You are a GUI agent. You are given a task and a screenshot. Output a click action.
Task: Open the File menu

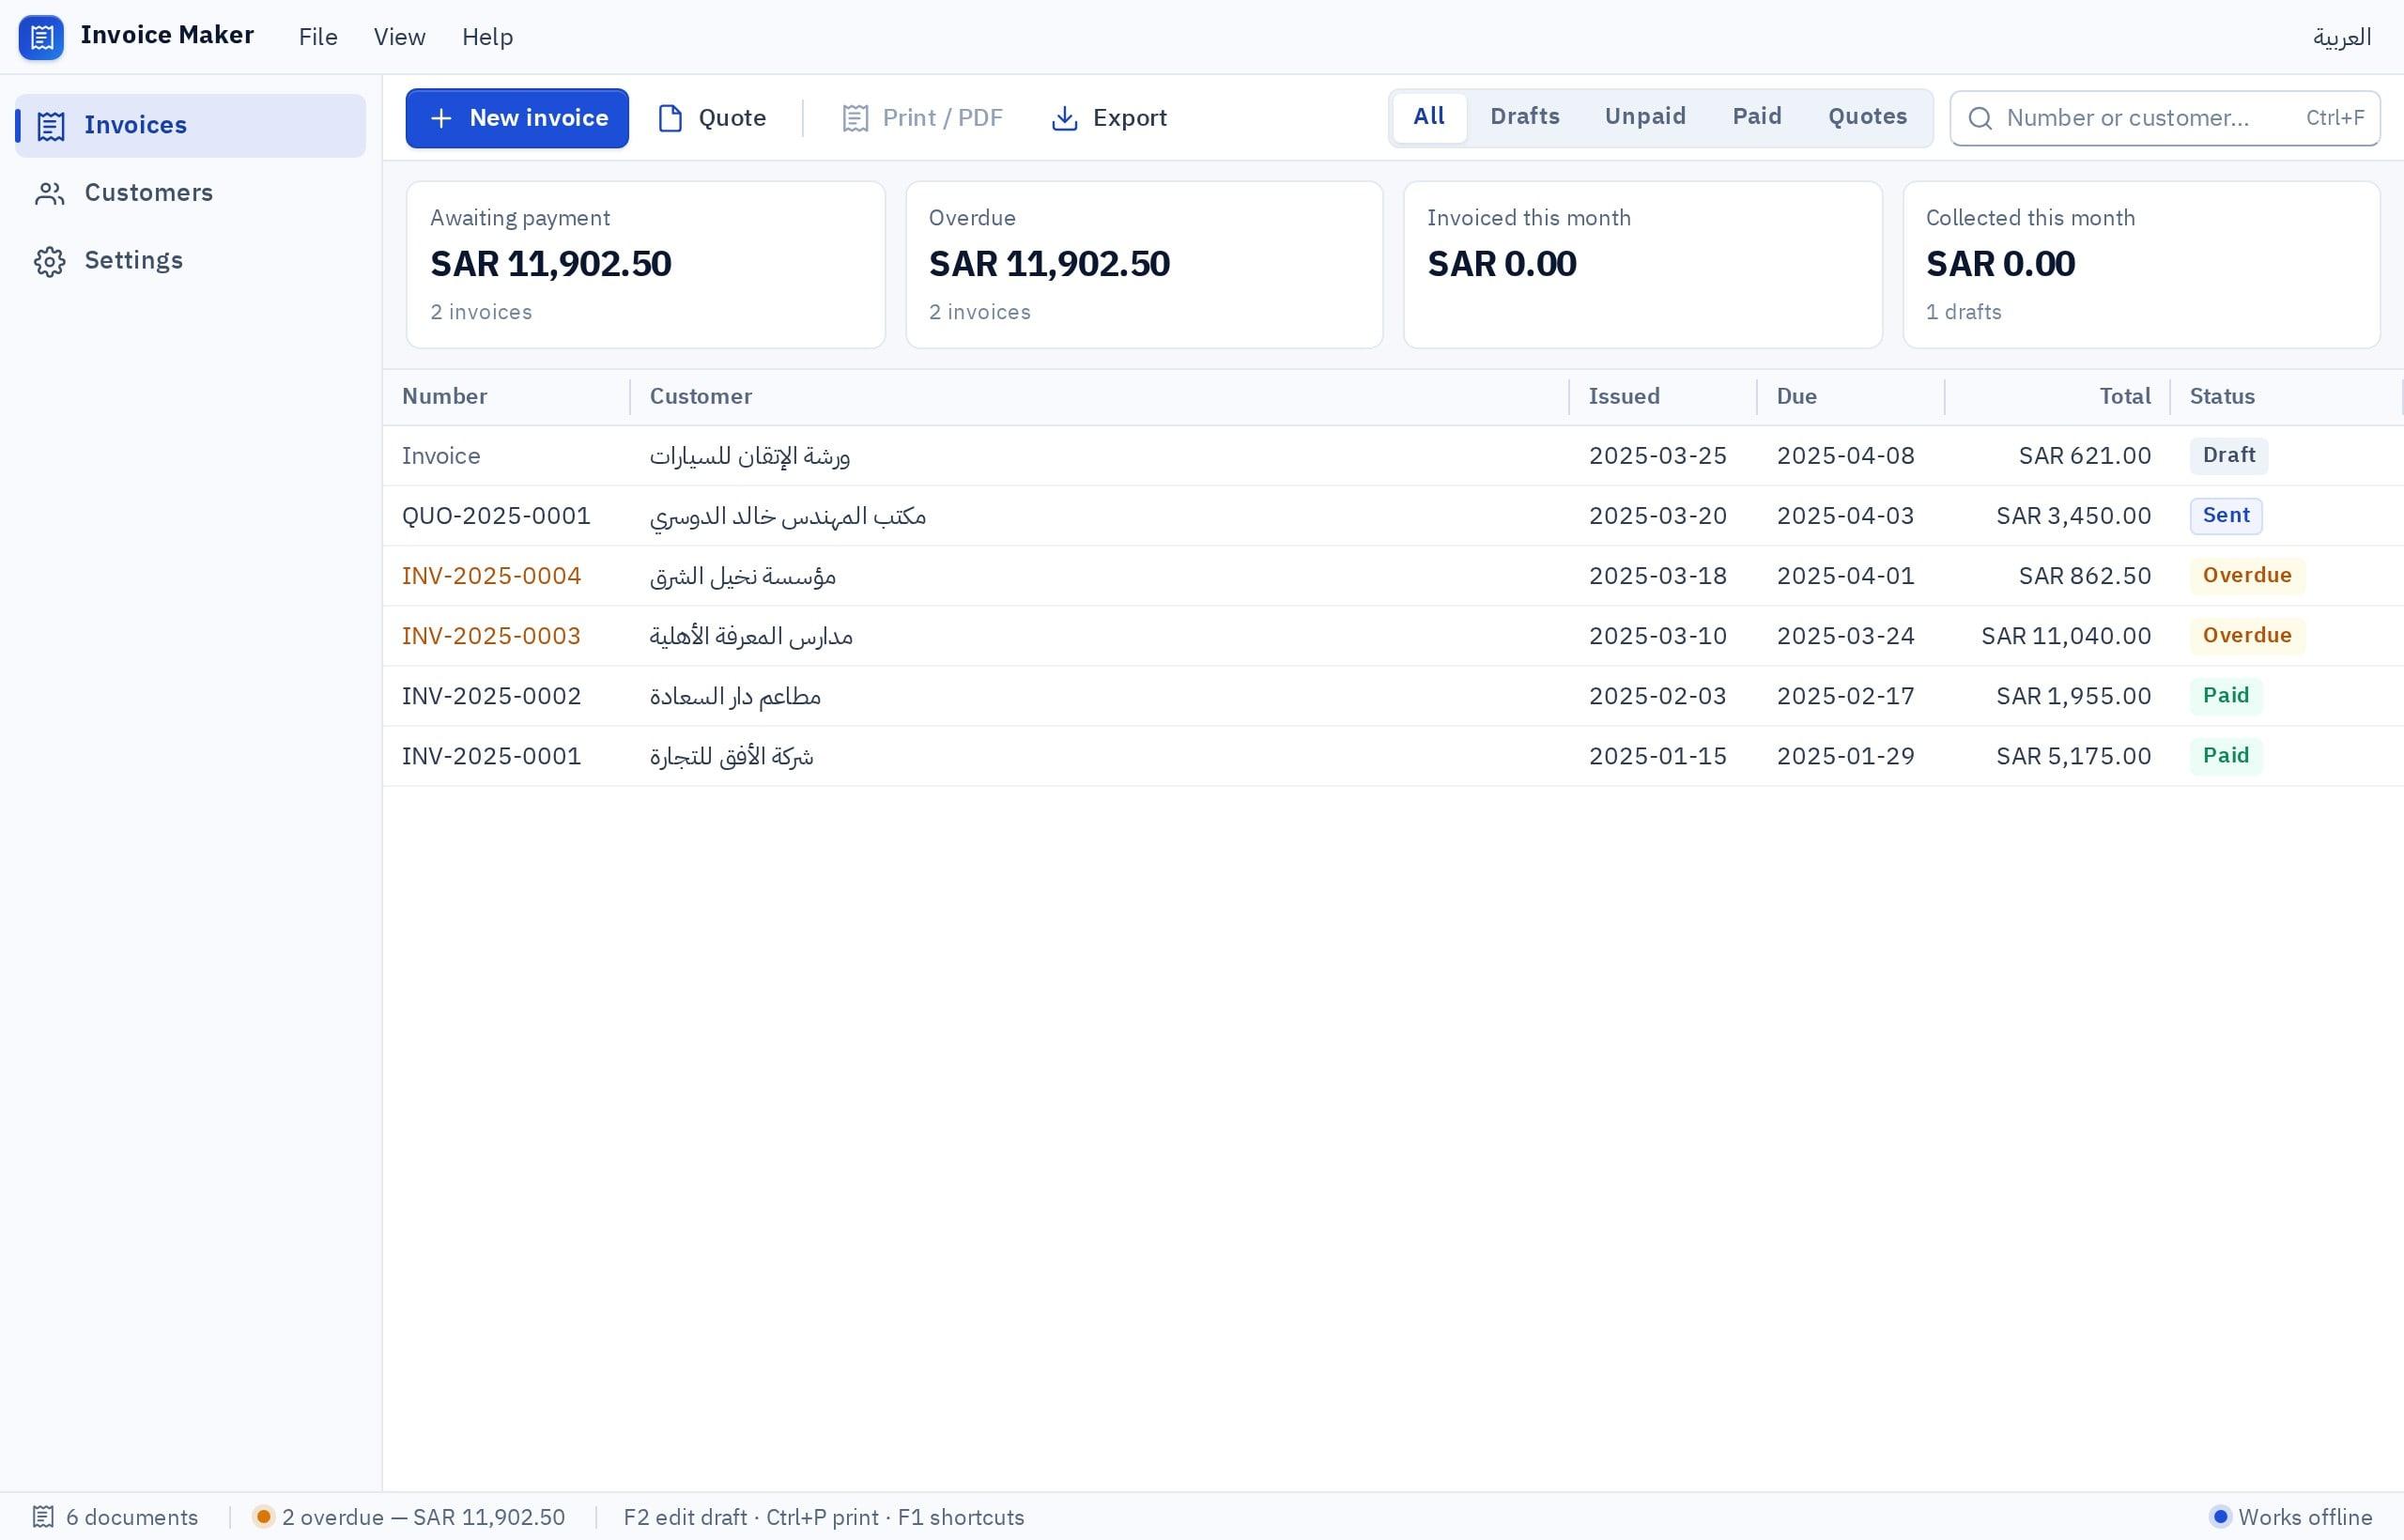point(318,37)
